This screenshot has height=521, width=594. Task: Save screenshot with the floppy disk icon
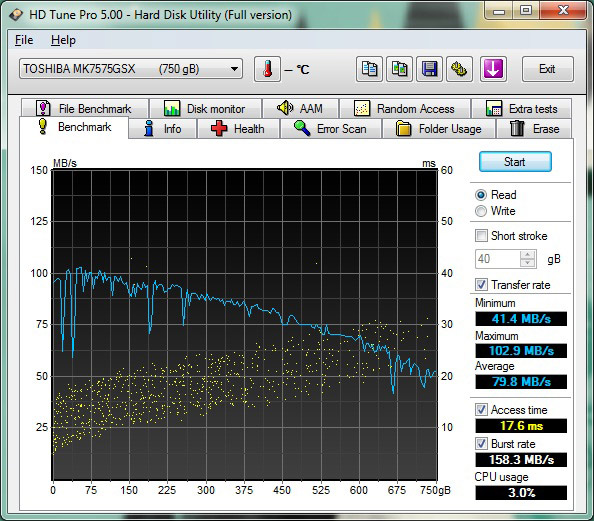tap(429, 69)
